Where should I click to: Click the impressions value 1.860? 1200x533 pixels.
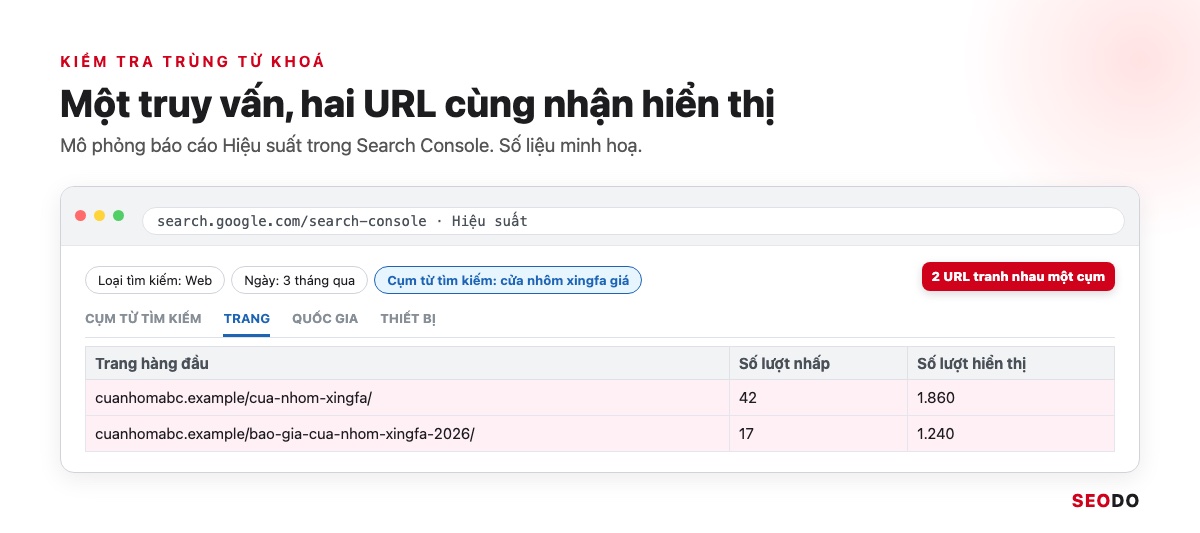point(936,398)
